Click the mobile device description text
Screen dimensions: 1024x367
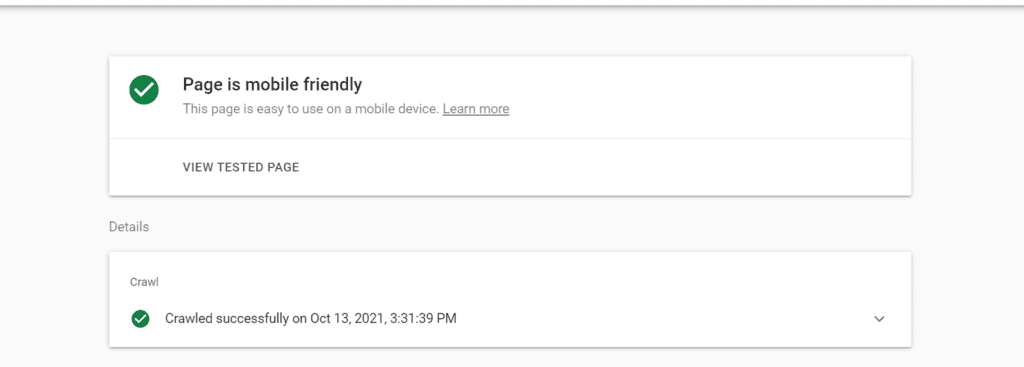click(311, 109)
